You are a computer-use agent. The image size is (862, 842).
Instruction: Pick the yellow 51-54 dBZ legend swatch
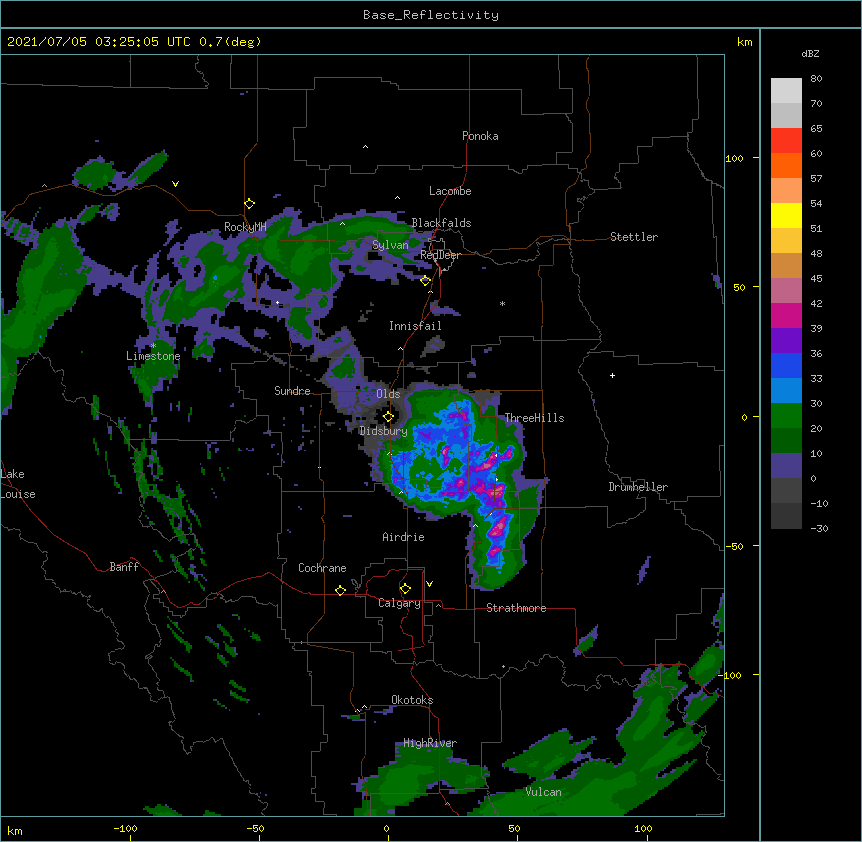point(786,215)
